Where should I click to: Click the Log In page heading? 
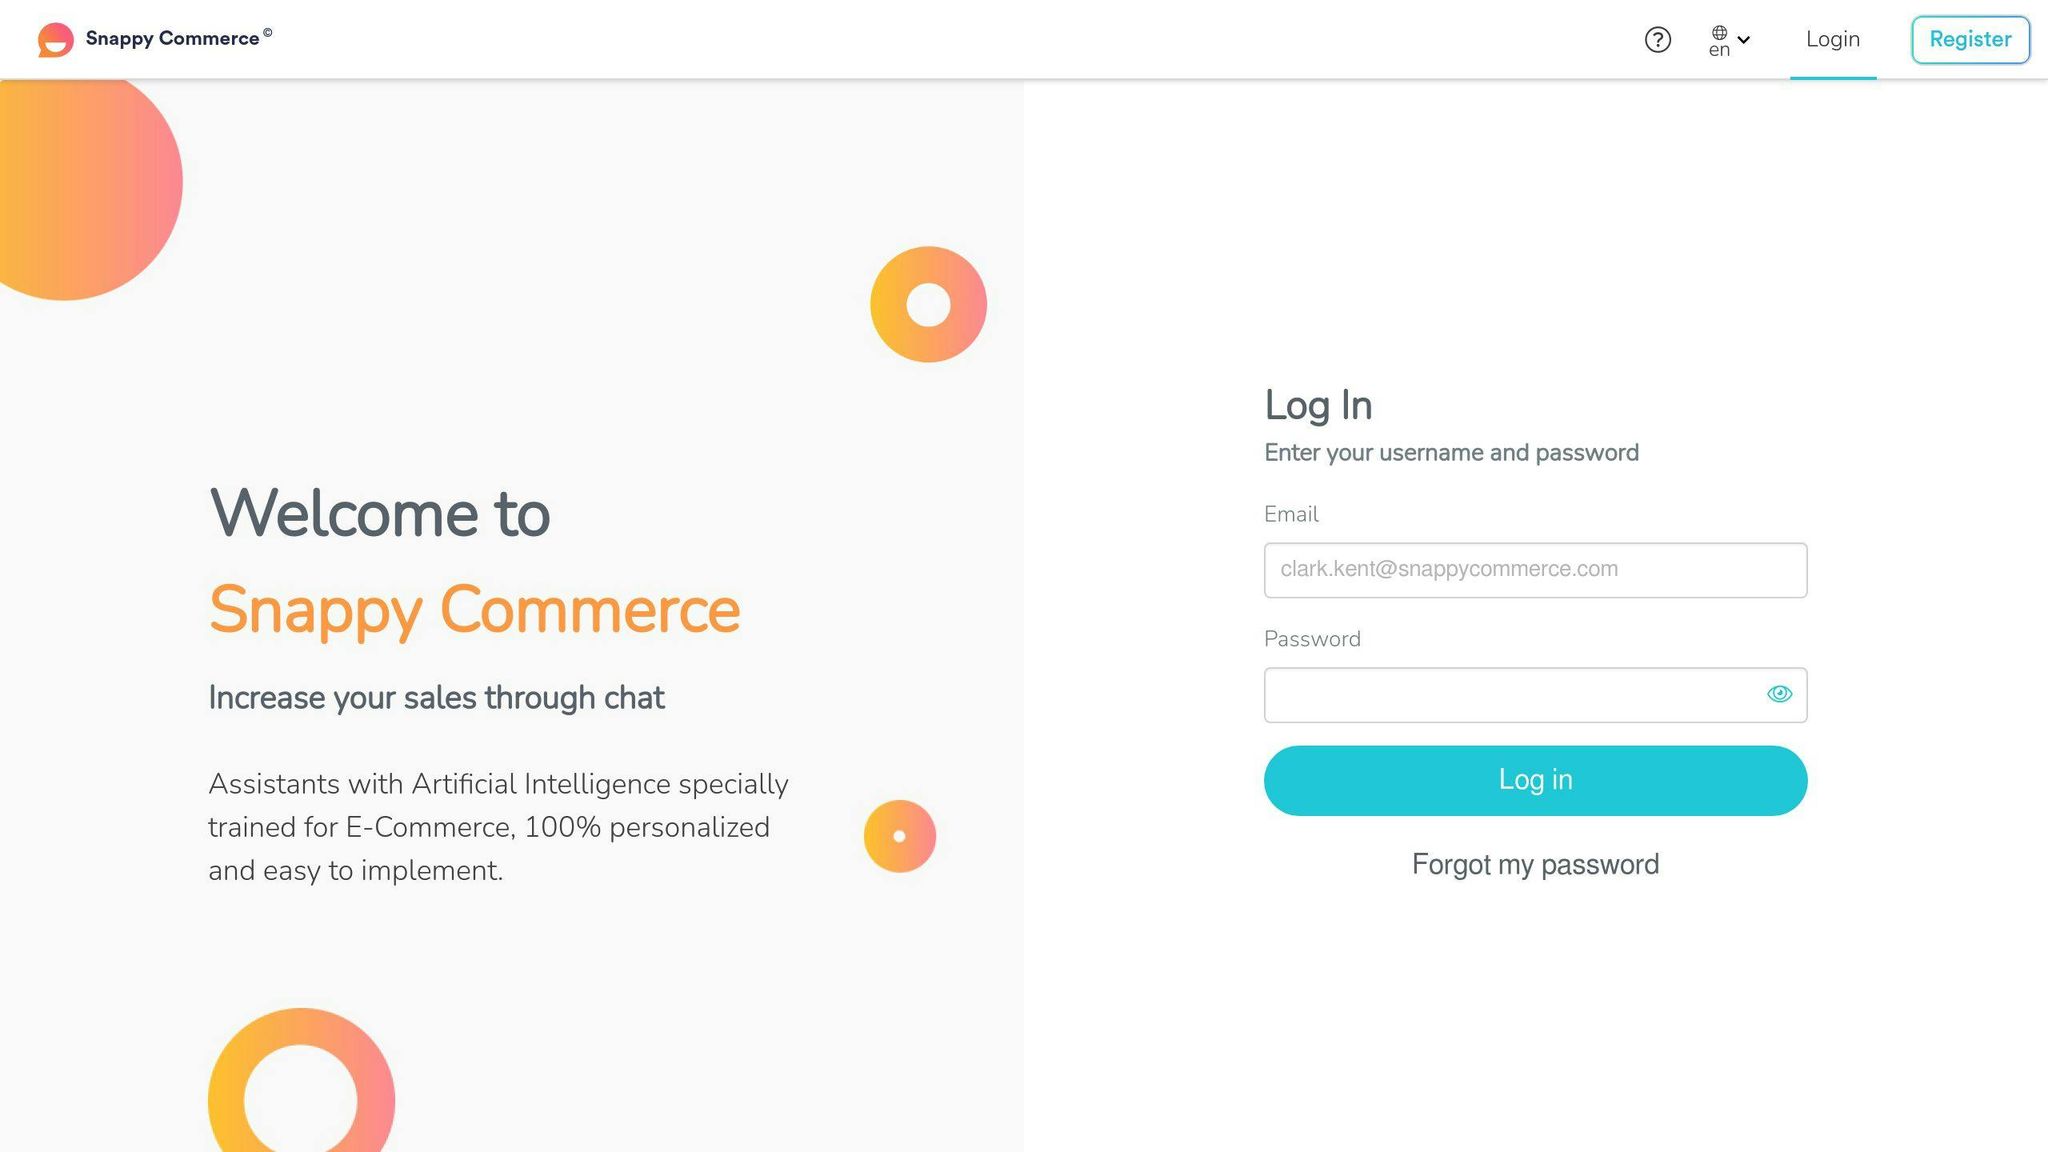[x=1318, y=404]
